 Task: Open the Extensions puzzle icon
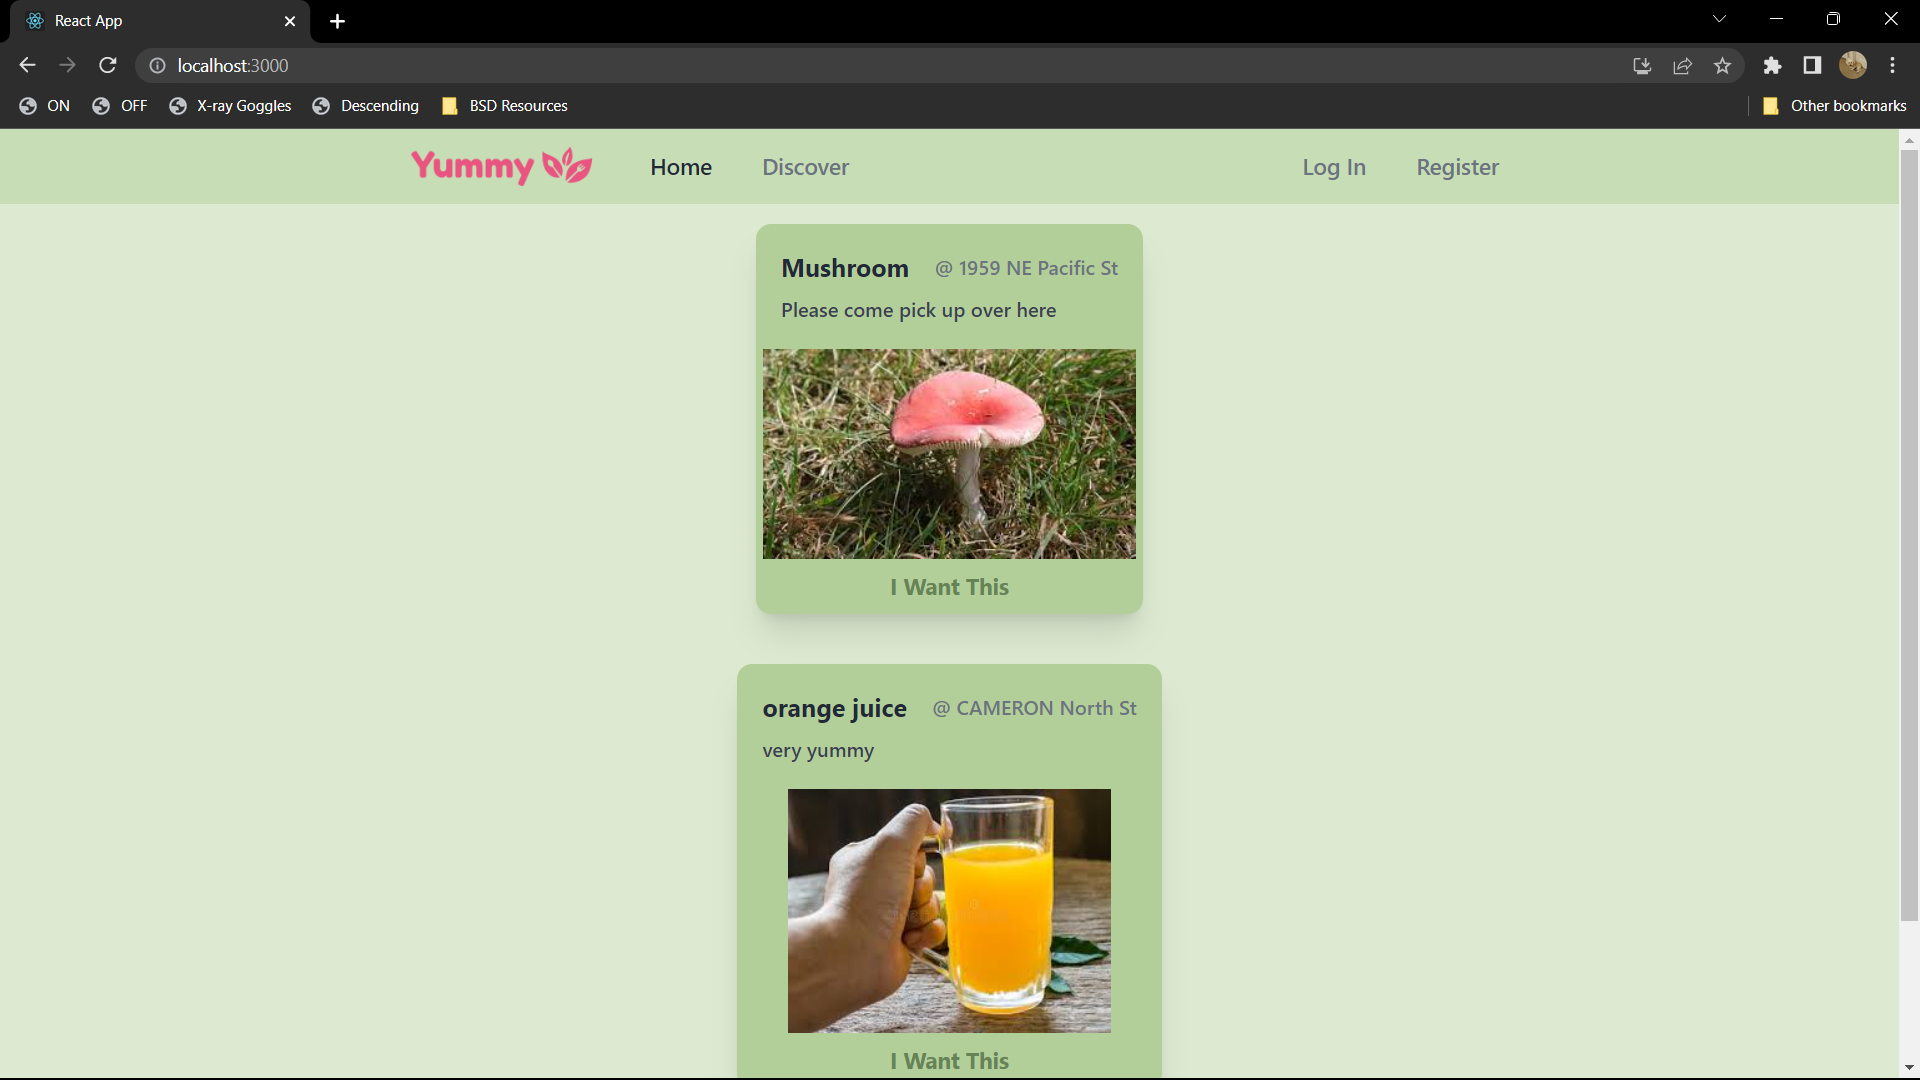1772,65
